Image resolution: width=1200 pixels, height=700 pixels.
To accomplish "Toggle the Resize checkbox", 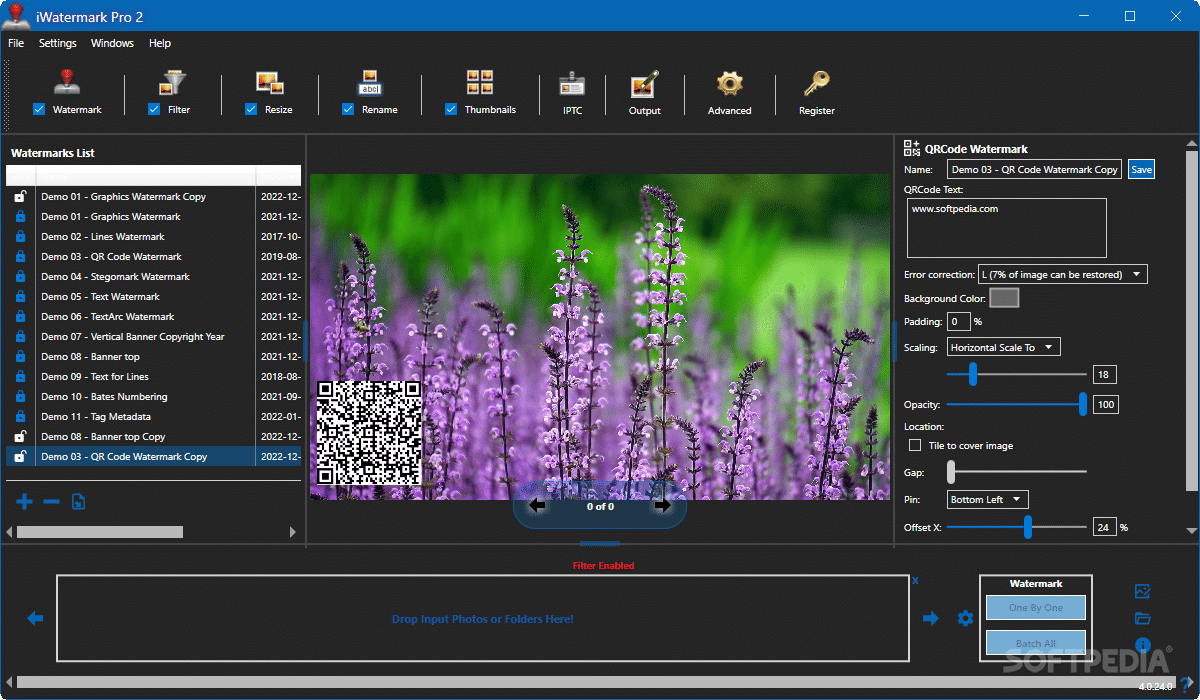I will (251, 109).
